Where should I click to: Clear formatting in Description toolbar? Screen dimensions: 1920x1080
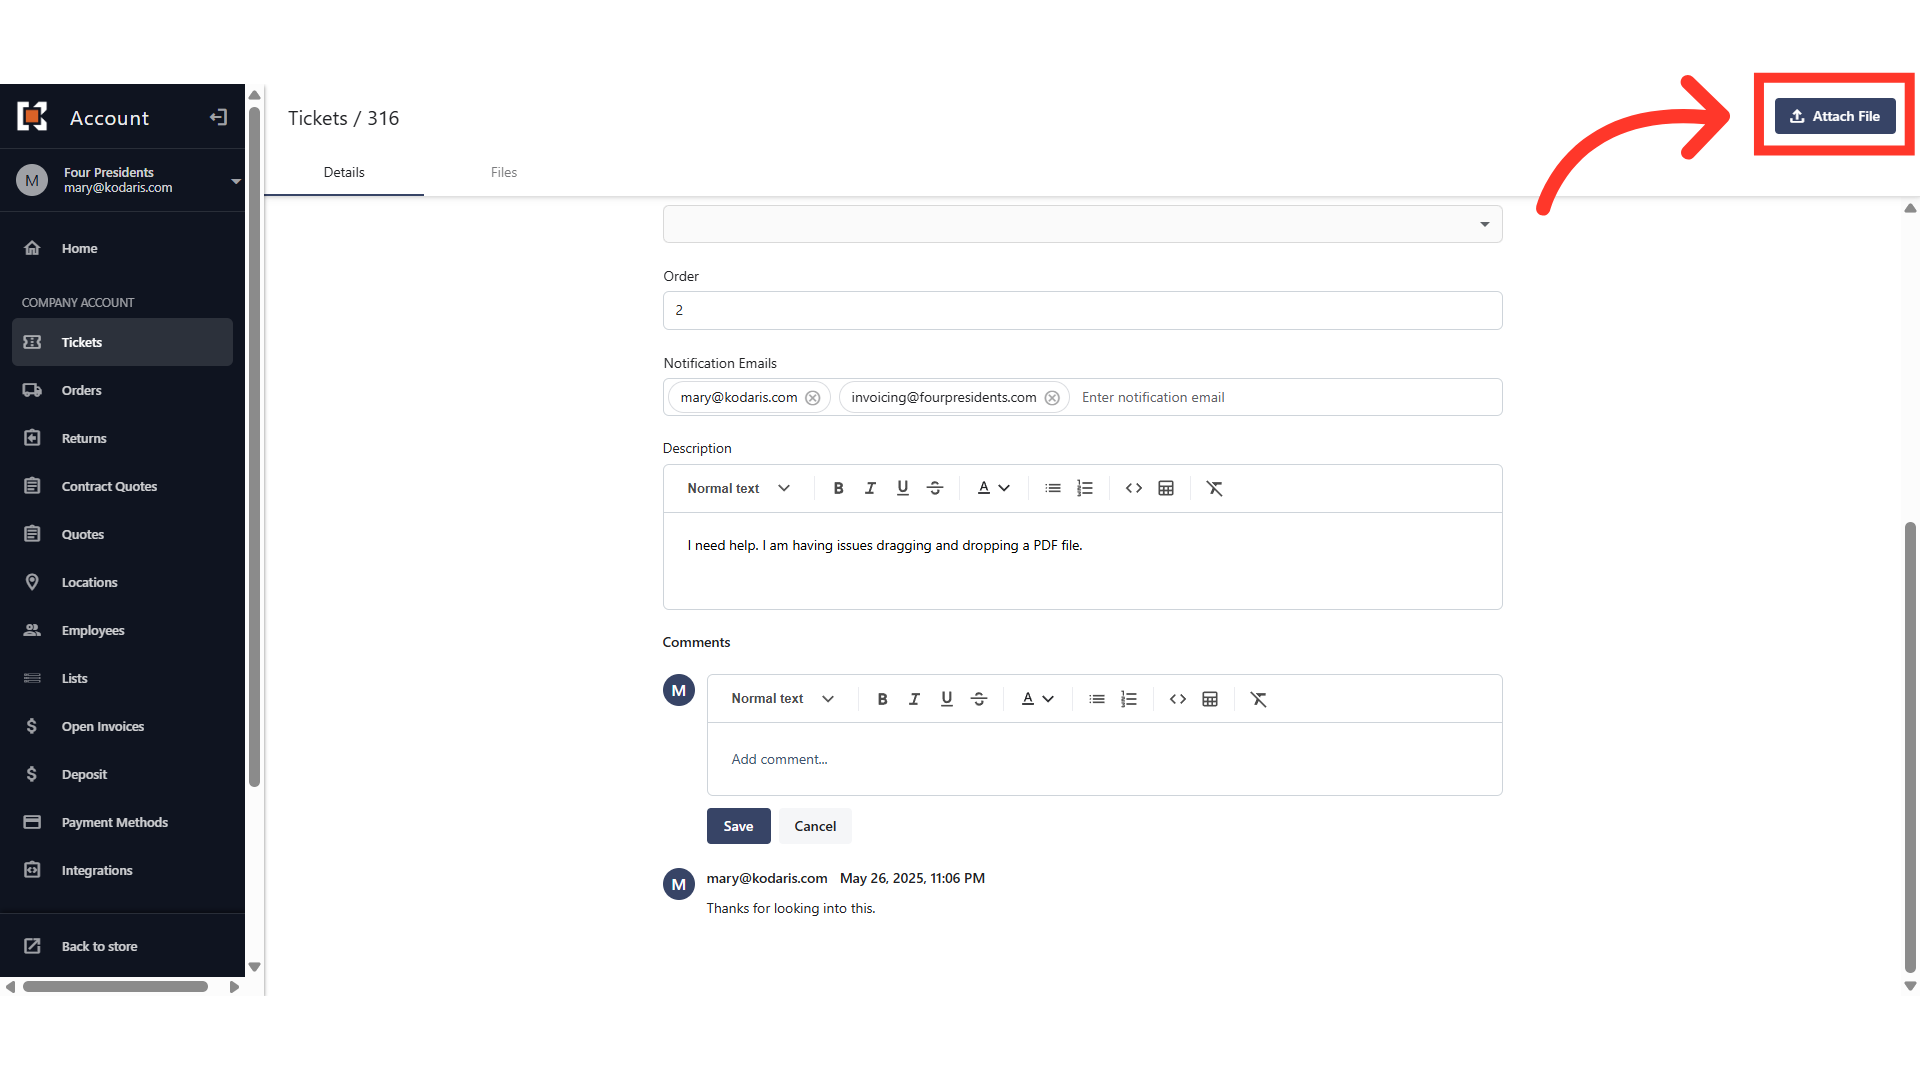click(1214, 488)
